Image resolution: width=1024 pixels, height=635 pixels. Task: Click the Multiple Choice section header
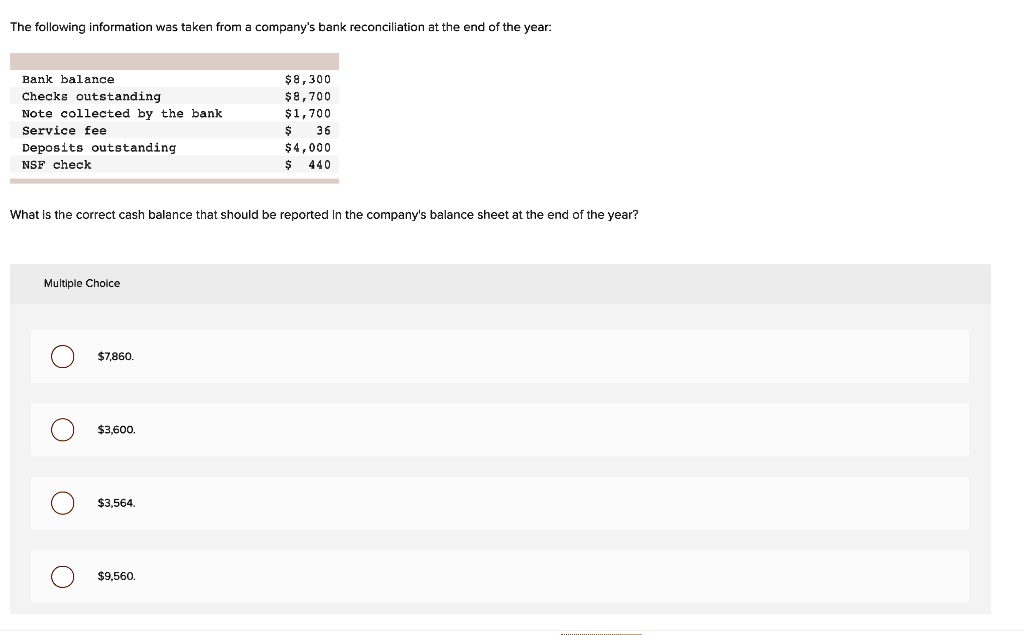point(82,283)
